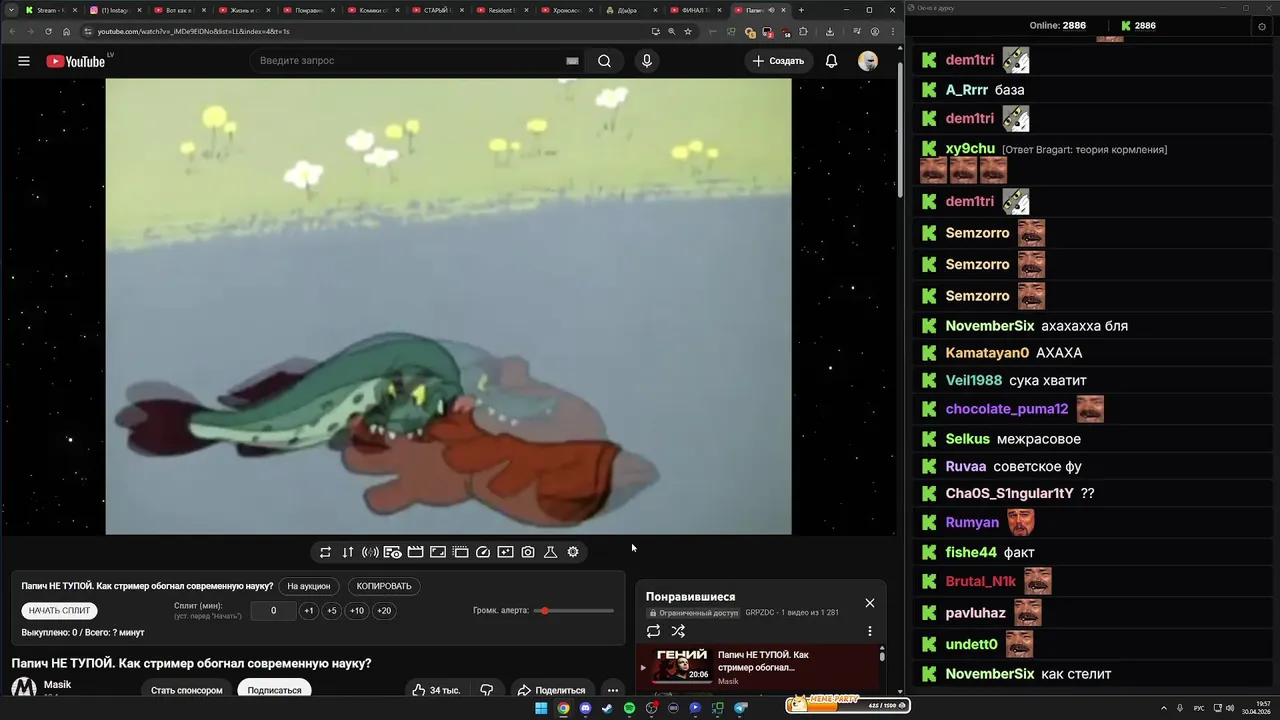1280x720 pixels.
Task: Like the video with 34 тыс. button
Action: (x=436, y=690)
